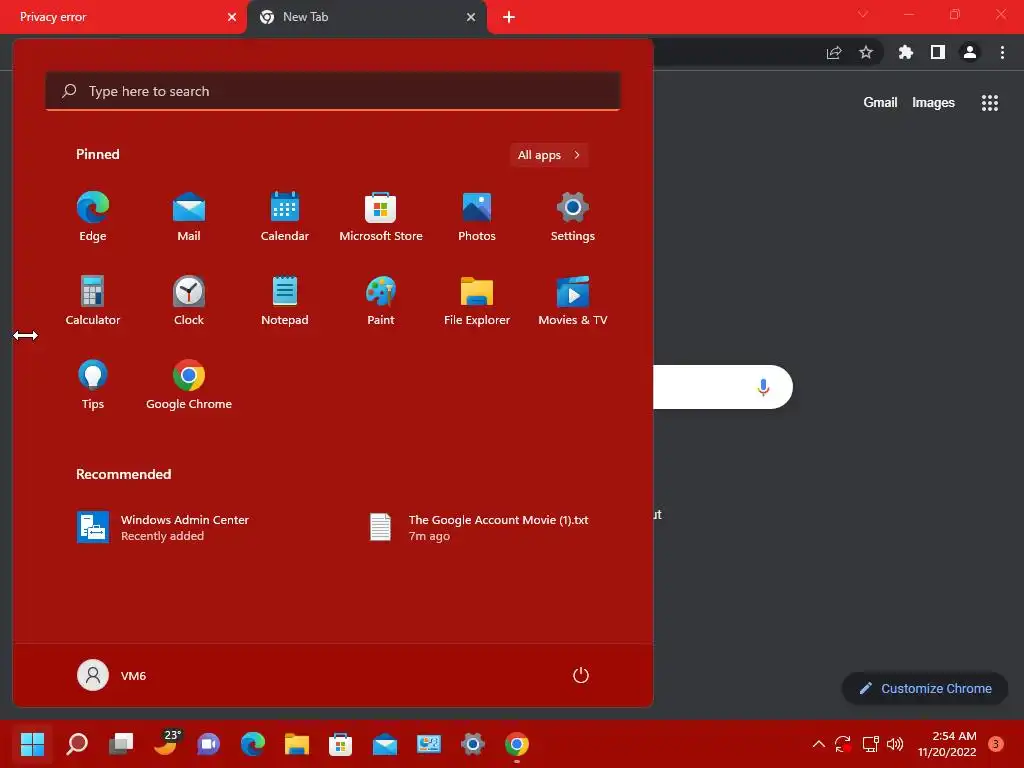This screenshot has height=768, width=1024.
Task: Open Settings from the pinned grid
Action: pyautogui.click(x=573, y=217)
